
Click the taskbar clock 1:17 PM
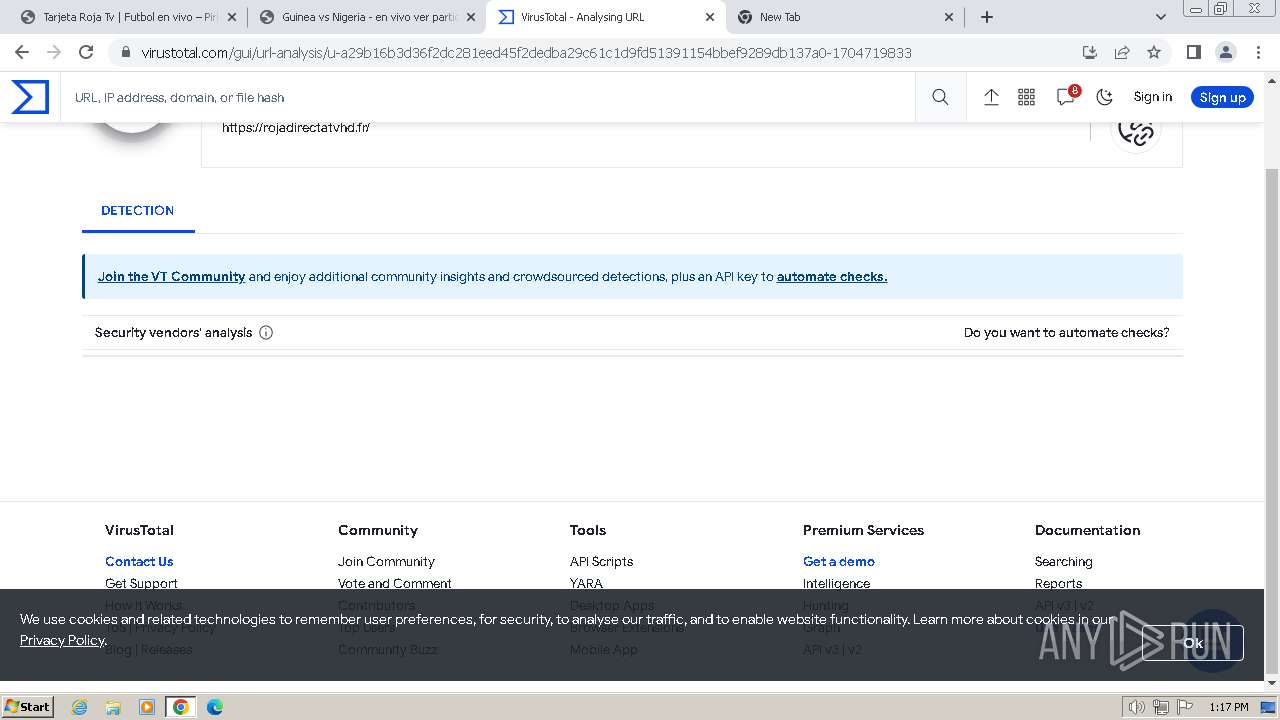click(1229, 707)
